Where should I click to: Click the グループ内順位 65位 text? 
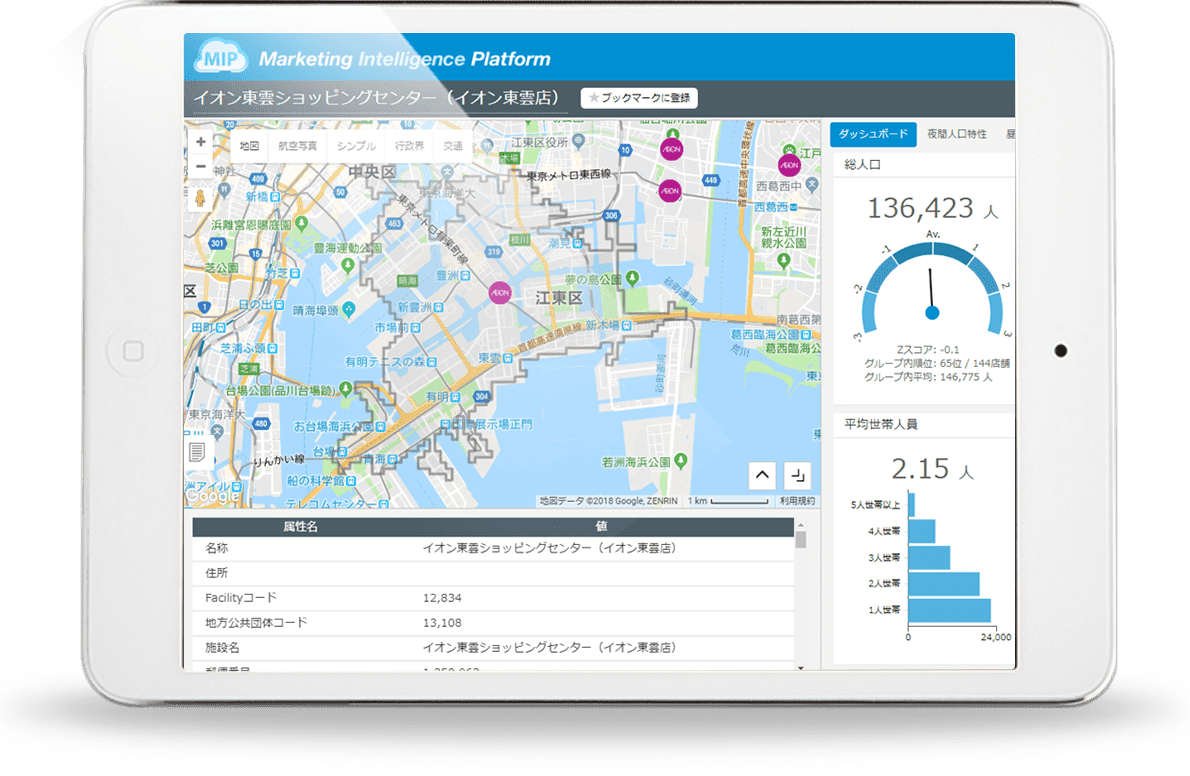[937, 364]
